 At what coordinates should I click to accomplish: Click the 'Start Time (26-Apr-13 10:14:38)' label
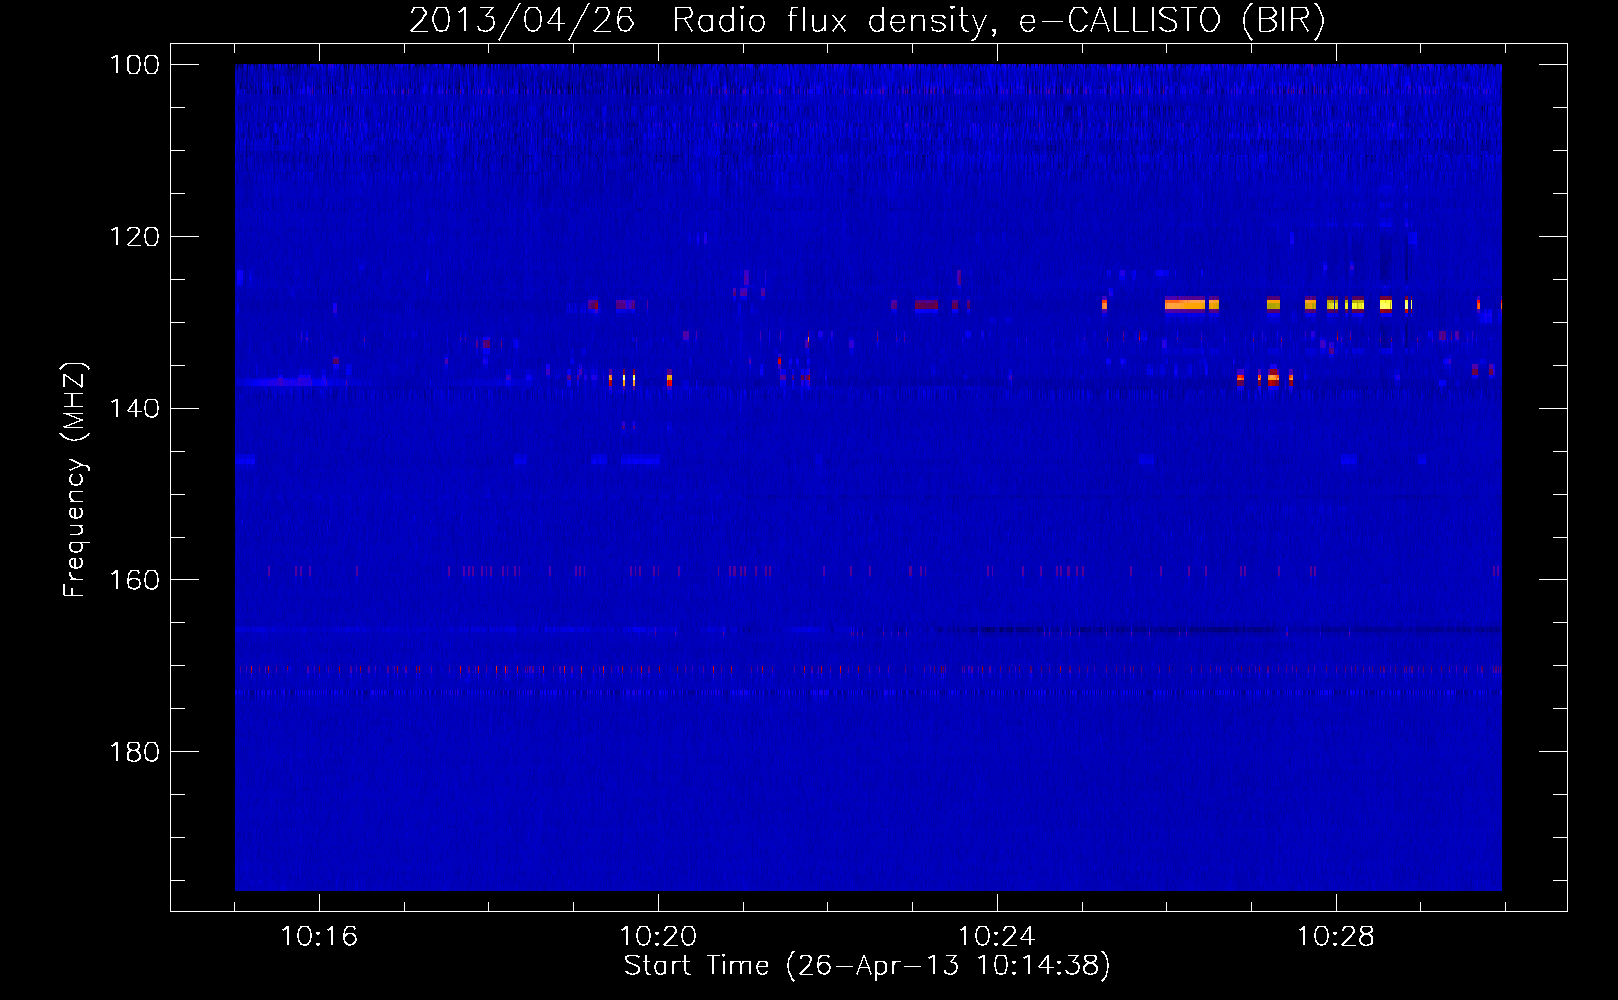coord(867,966)
